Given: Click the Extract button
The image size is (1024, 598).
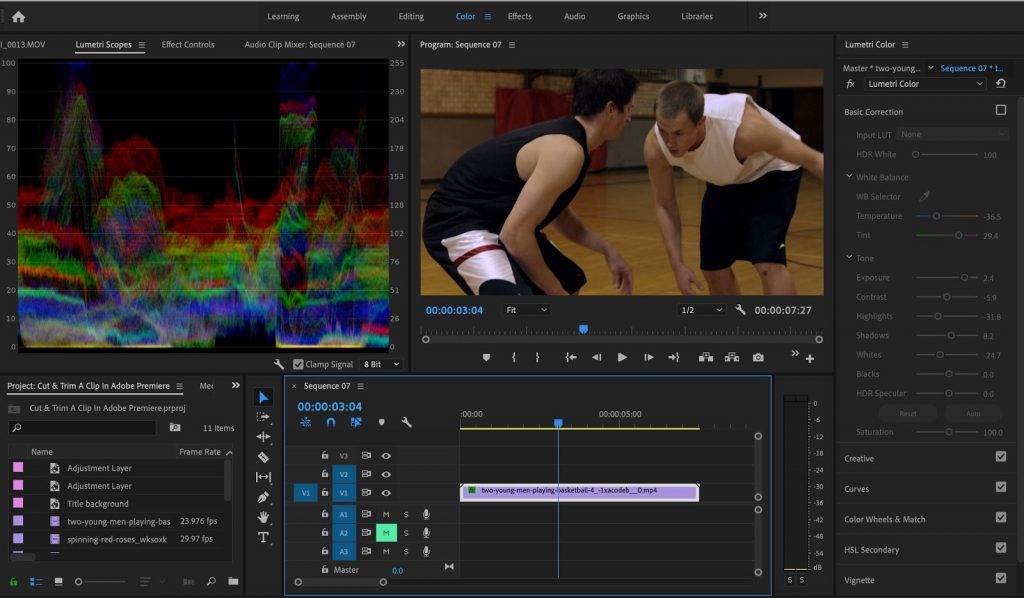Looking at the screenshot, I should [x=732, y=357].
